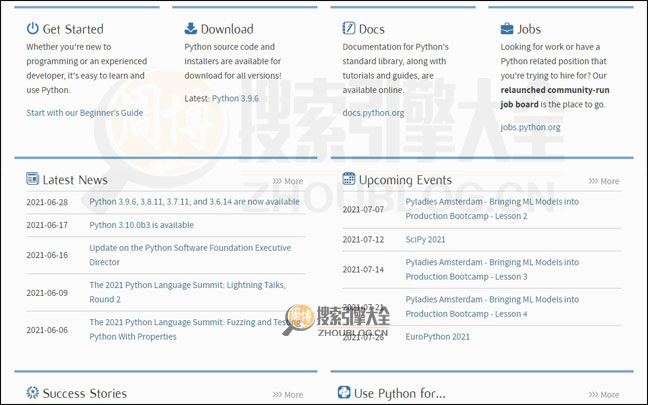The image size is (648, 405).
Task: Open the Python 3.9.6 latest link
Action: [235, 98]
